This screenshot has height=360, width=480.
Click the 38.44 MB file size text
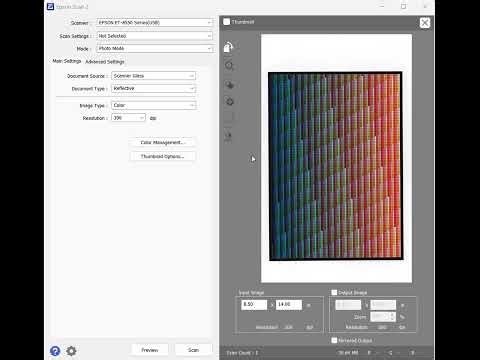click(348, 352)
